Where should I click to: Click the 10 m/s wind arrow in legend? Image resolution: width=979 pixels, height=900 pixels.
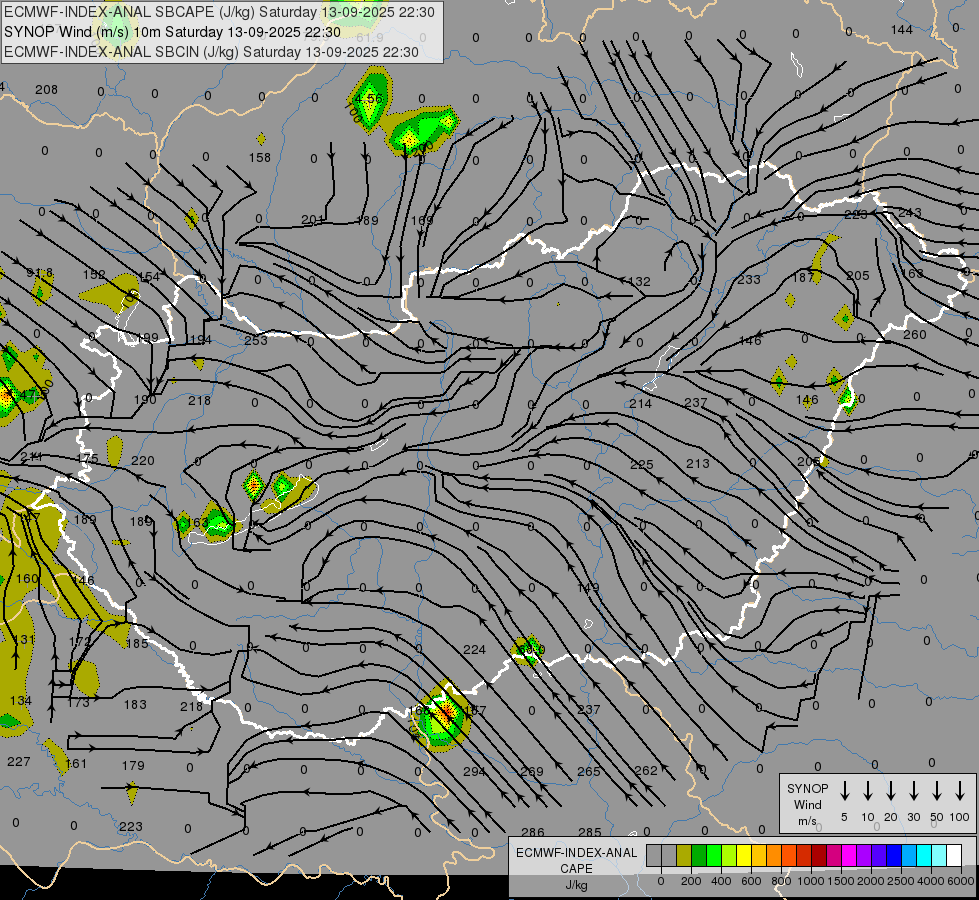click(867, 791)
